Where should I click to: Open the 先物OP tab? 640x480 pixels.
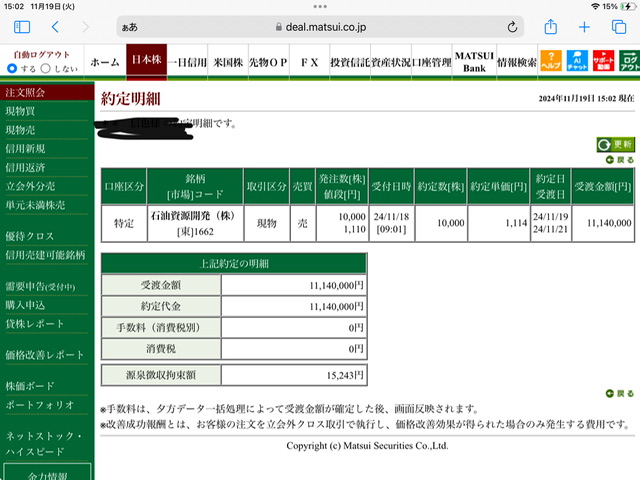click(269, 62)
